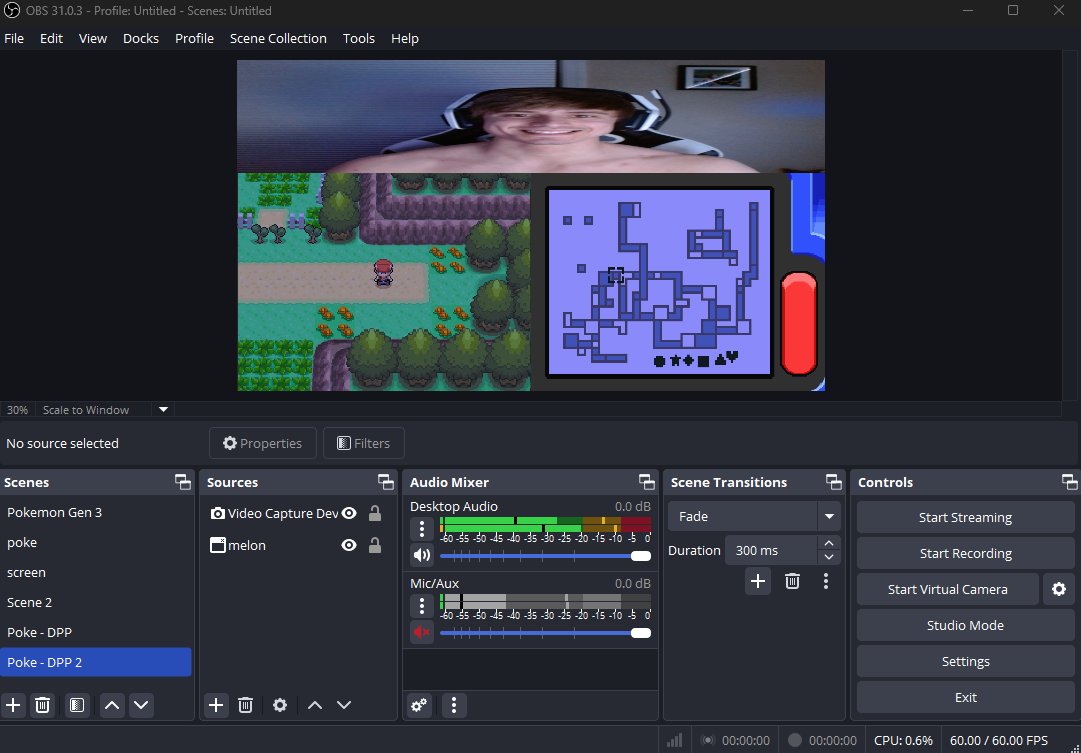Select the Scene 2 scene
The image size is (1081, 753).
(96, 602)
